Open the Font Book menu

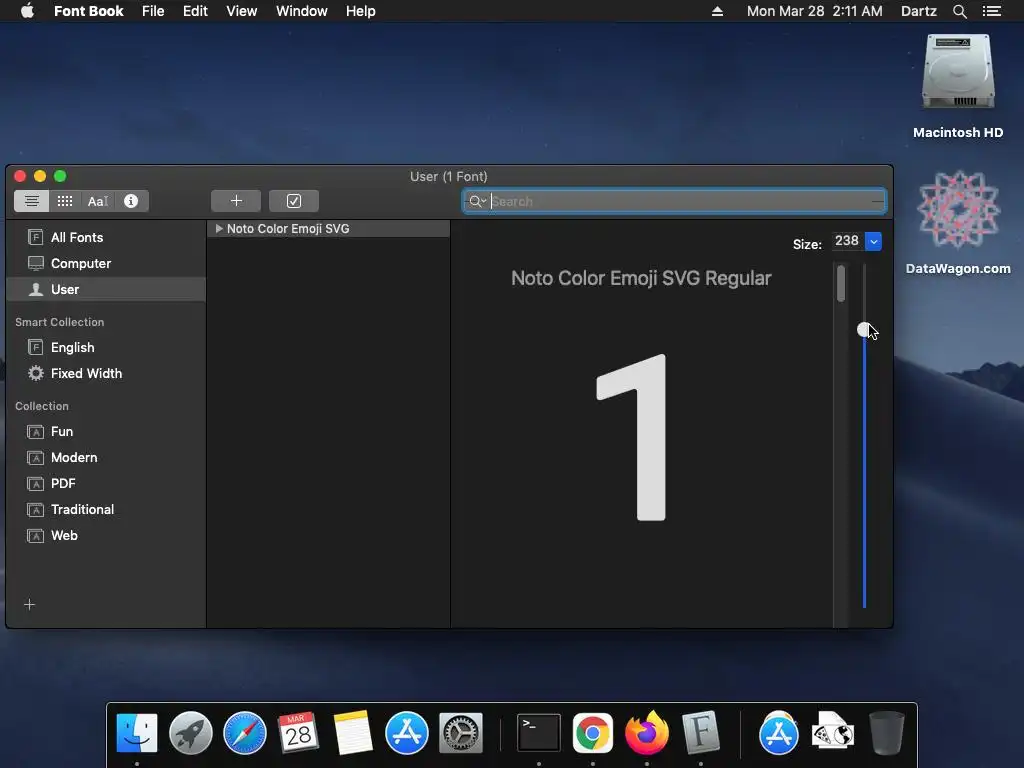tap(88, 11)
